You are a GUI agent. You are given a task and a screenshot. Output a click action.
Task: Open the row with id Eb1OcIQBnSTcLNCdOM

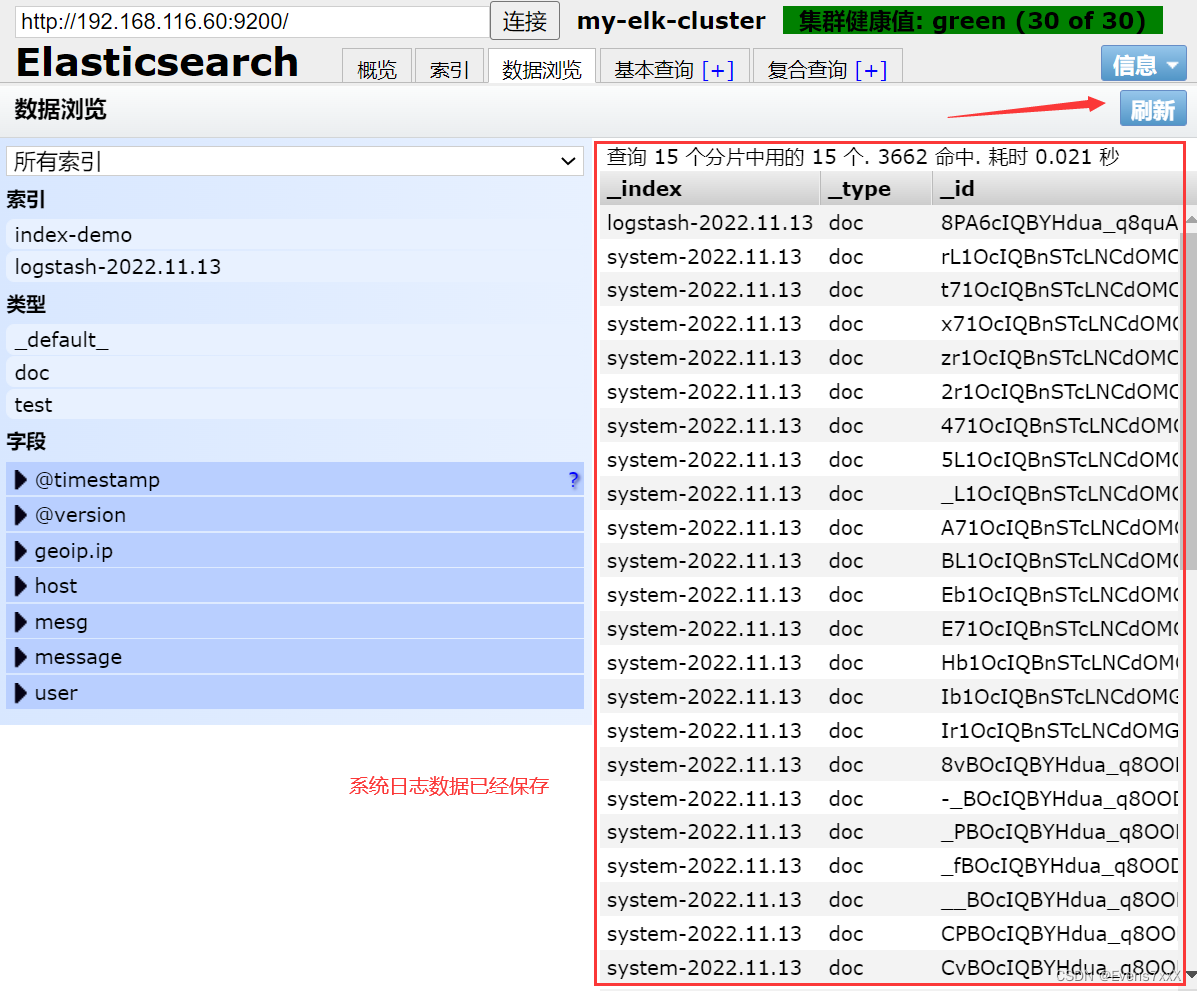pyautogui.click(x=889, y=595)
